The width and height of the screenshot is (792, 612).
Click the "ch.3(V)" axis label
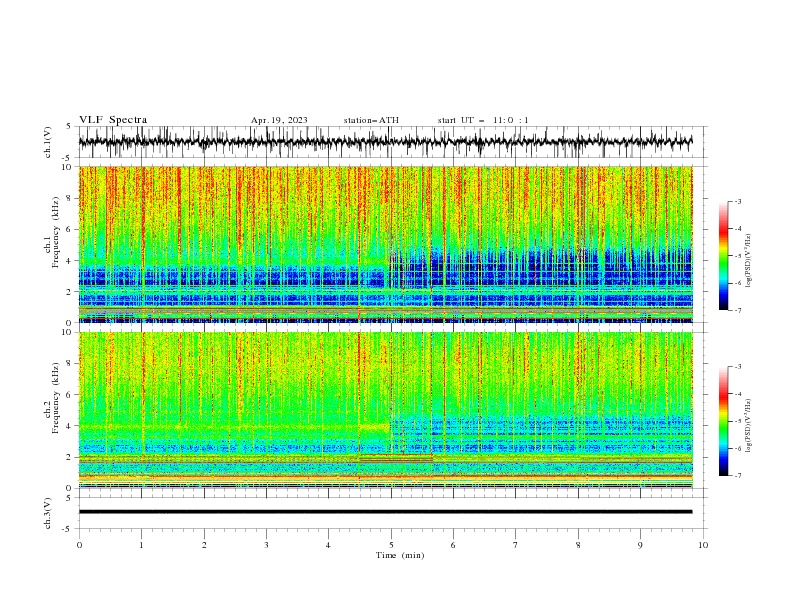click(48, 513)
